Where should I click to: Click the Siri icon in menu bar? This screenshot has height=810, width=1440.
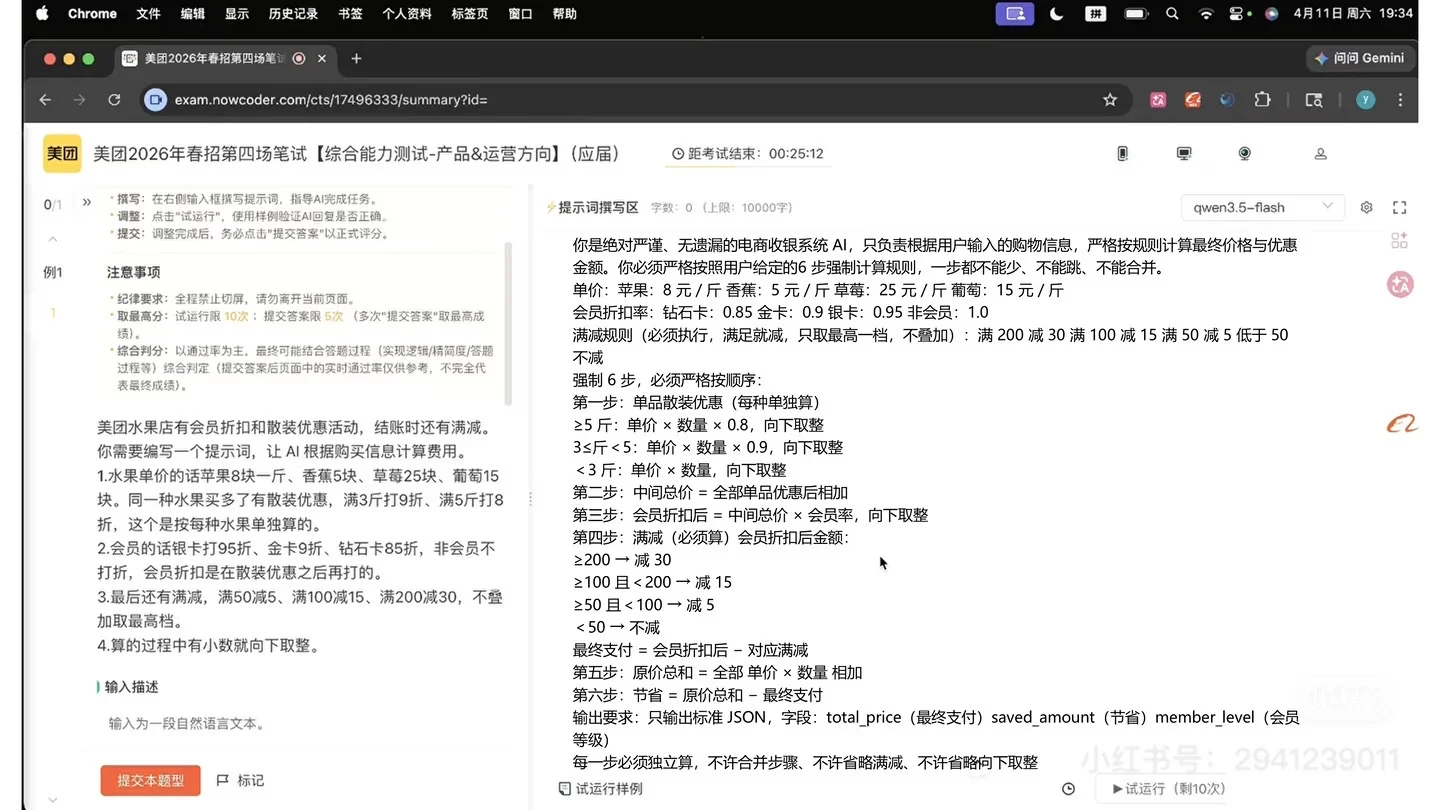1271,14
